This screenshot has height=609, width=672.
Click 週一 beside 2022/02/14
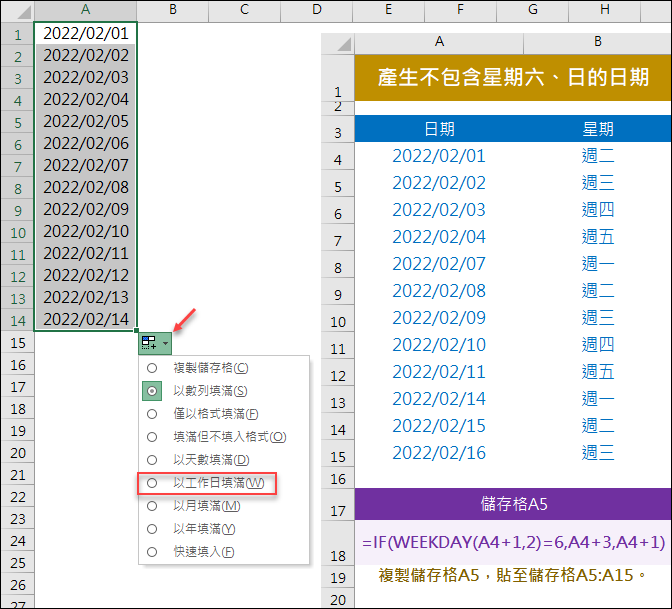[597, 399]
